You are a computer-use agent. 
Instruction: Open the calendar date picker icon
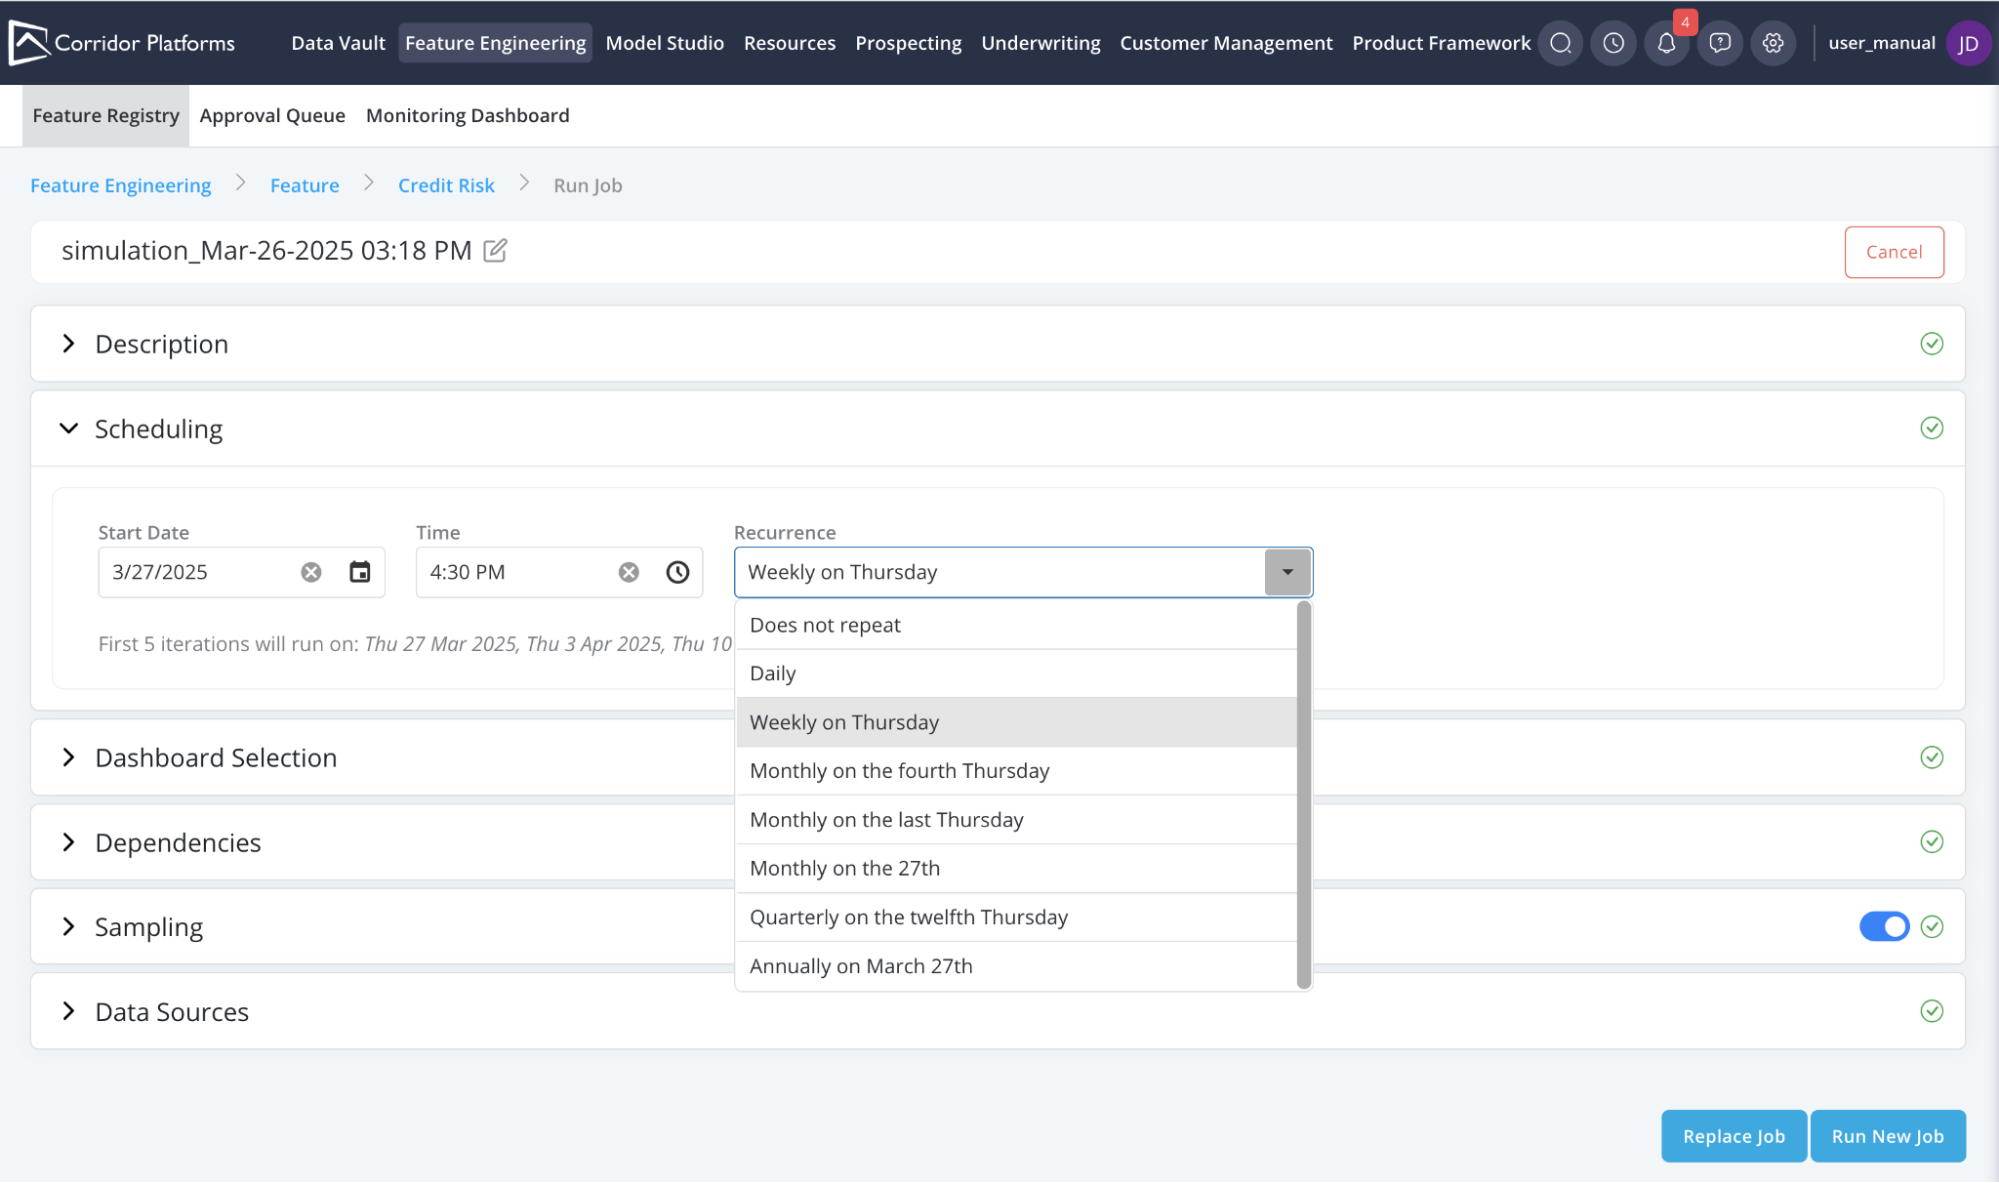point(360,572)
